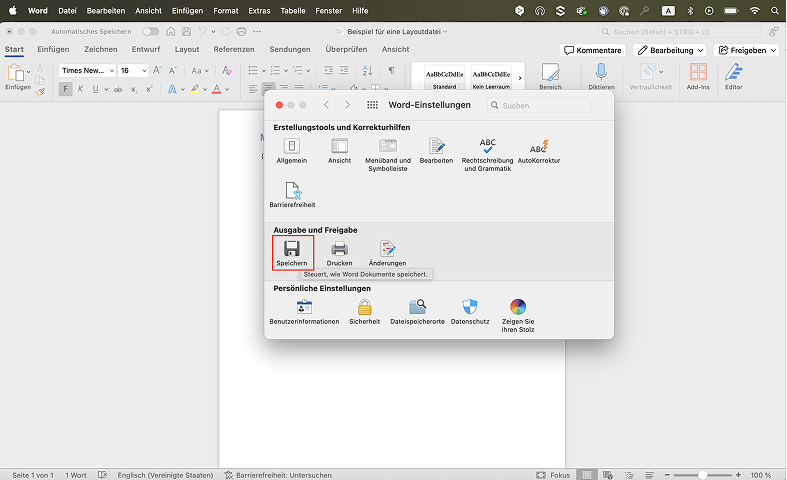Open the Bereich styles pane

550,76
